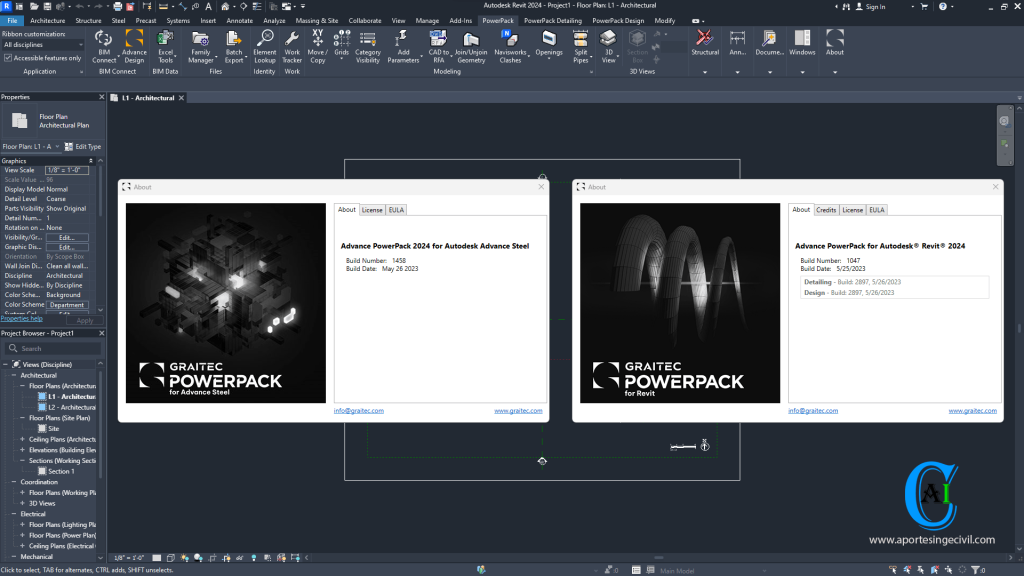Toggle the Accessible features only checkbox
The image size is (1024, 576).
(7, 56)
